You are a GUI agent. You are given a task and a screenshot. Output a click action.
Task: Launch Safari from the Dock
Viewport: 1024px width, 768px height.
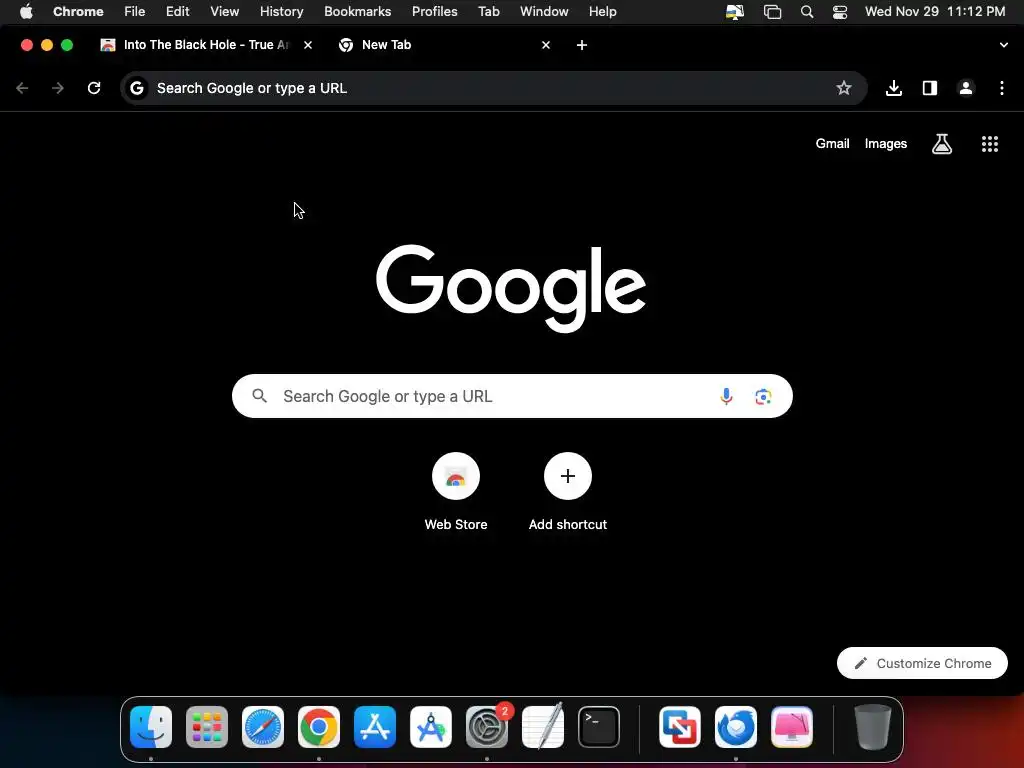263,727
